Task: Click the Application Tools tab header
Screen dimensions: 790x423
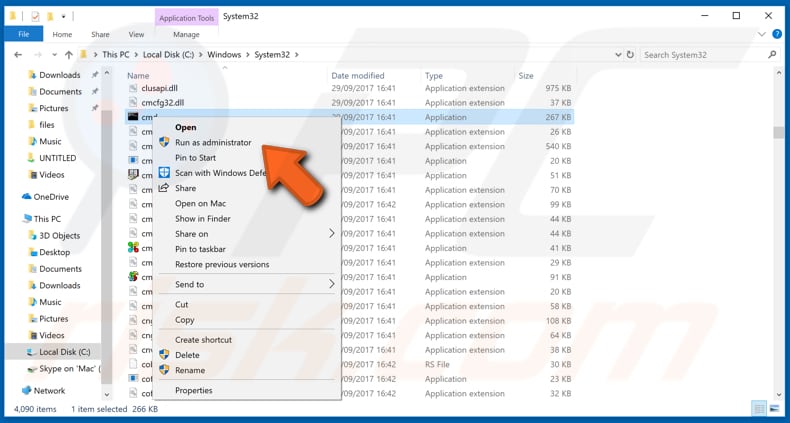Action: (187, 18)
